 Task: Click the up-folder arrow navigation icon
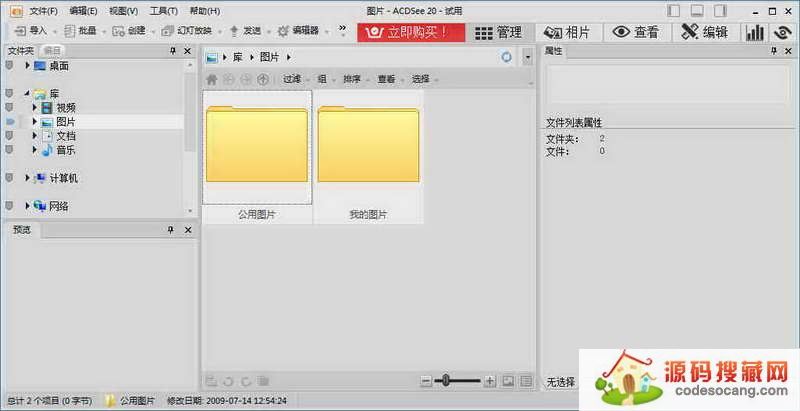[263, 79]
